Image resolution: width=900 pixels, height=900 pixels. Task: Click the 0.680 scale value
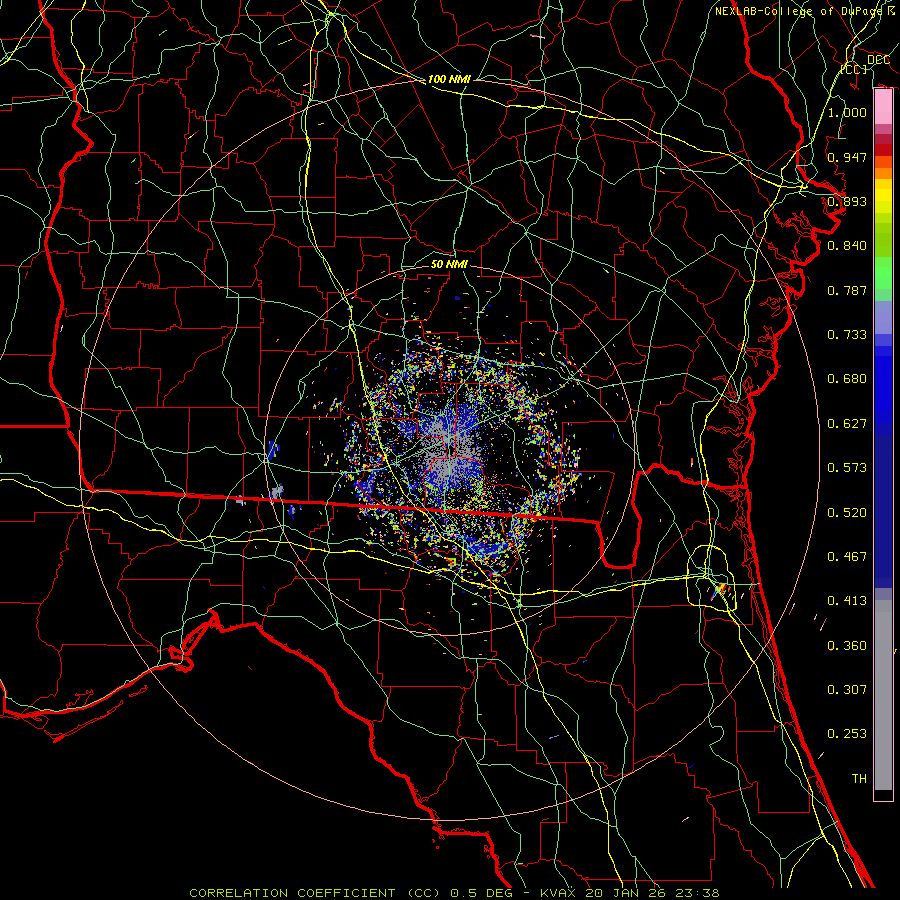click(847, 379)
